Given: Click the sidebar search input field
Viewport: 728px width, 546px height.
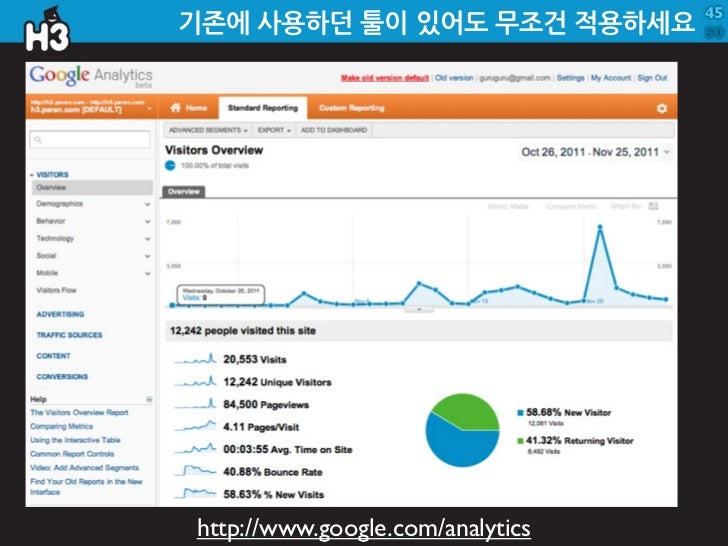Looking at the screenshot, I should (90, 140).
